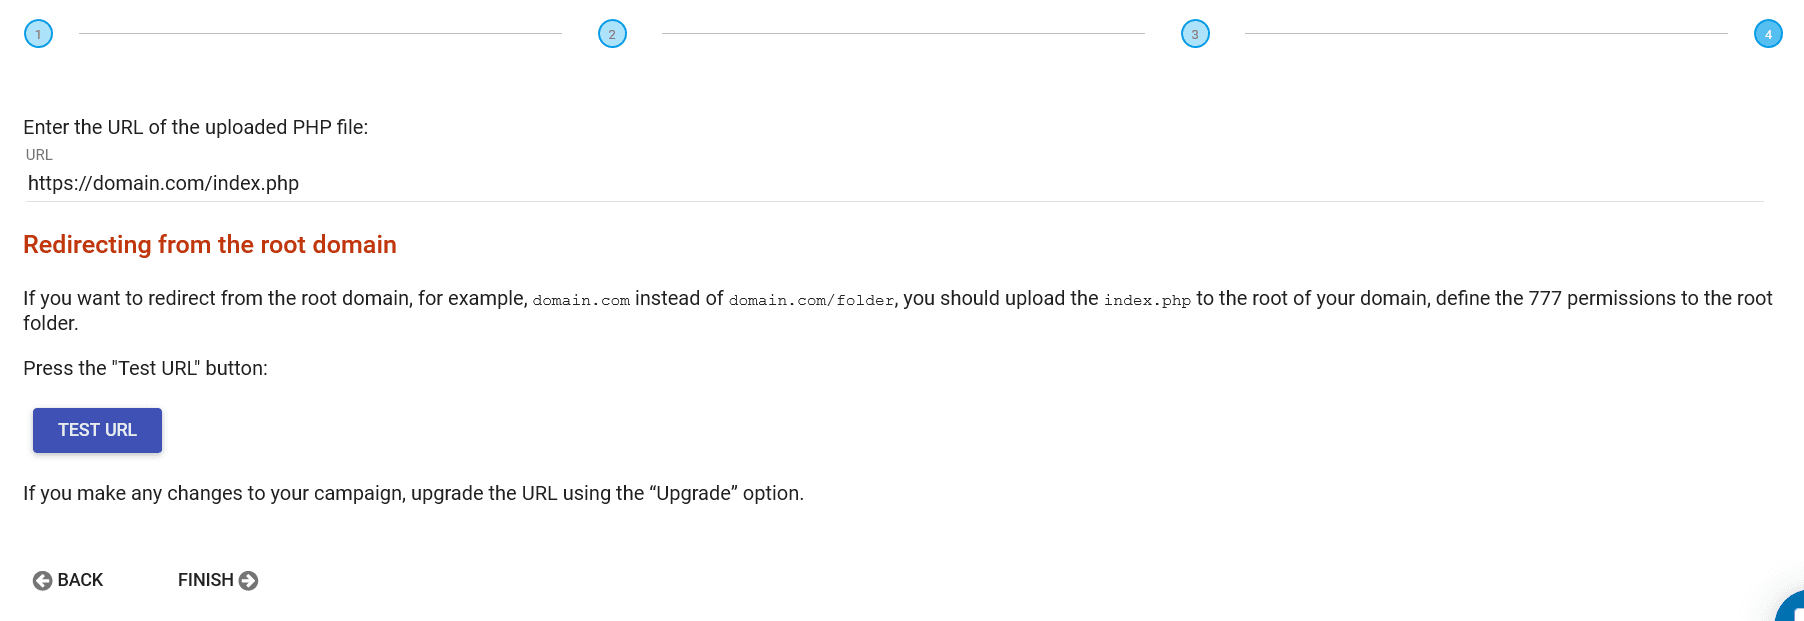Click the "Redirecting from the root domain" heading
The height and width of the screenshot is (621, 1804).
click(x=210, y=245)
